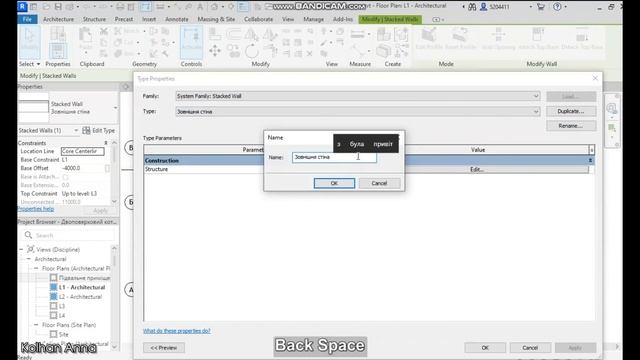Click the Default 3D View house icon
The height and width of the screenshot is (360, 640).
pyautogui.click(x=214, y=7)
